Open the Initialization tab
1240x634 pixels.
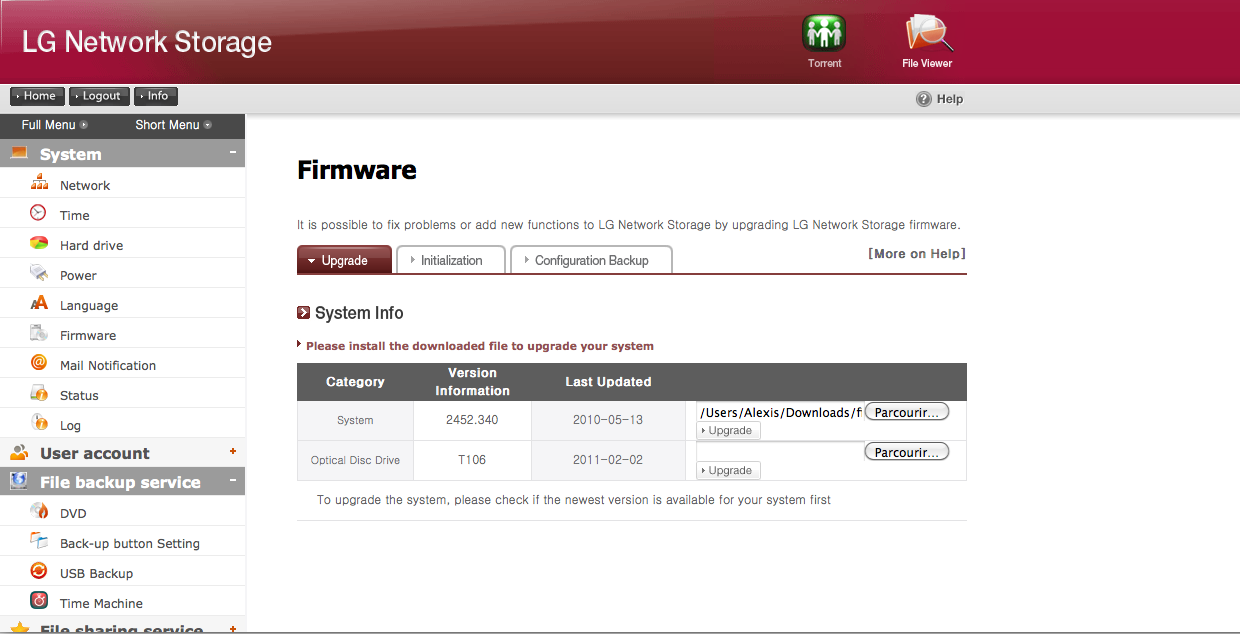tap(451, 260)
